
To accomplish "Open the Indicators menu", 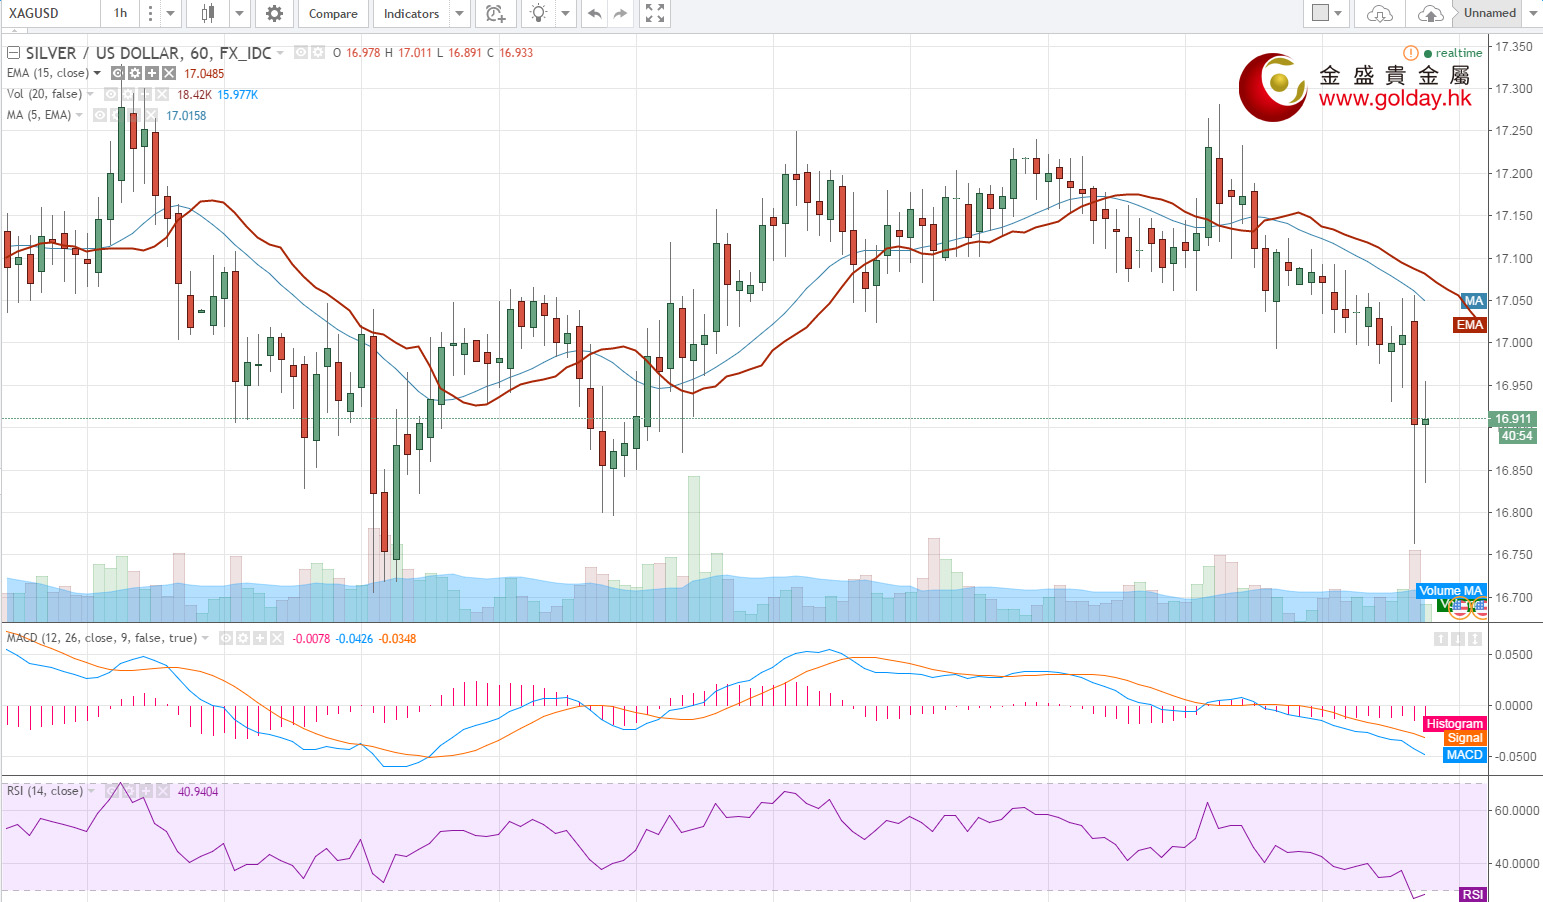I will pos(411,14).
